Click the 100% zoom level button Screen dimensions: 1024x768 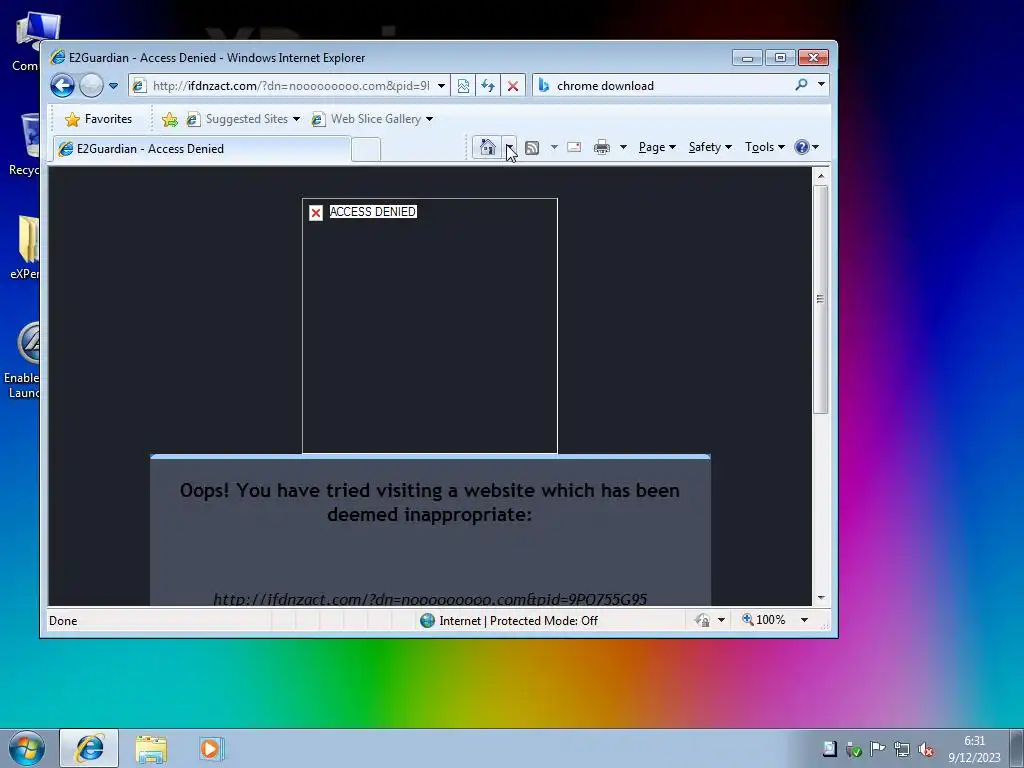764,620
